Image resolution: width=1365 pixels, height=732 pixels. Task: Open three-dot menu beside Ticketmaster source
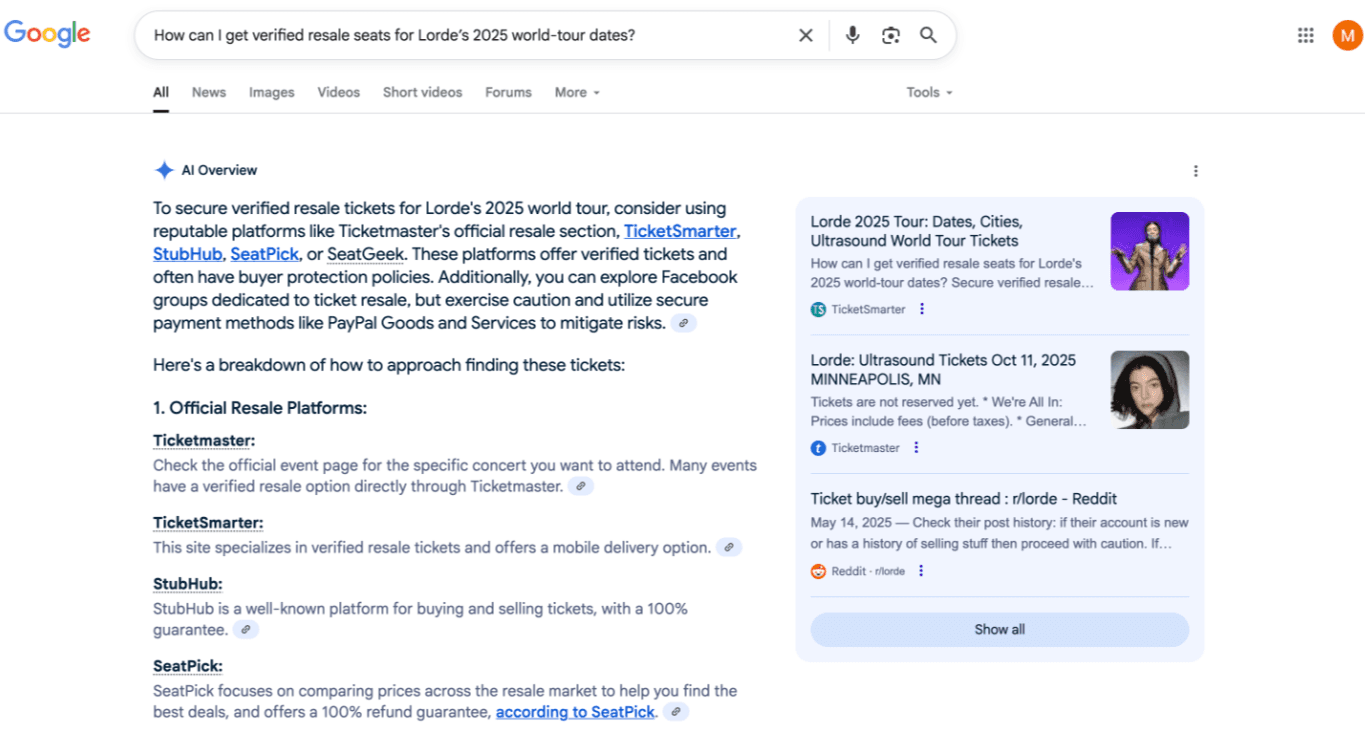(x=916, y=447)
